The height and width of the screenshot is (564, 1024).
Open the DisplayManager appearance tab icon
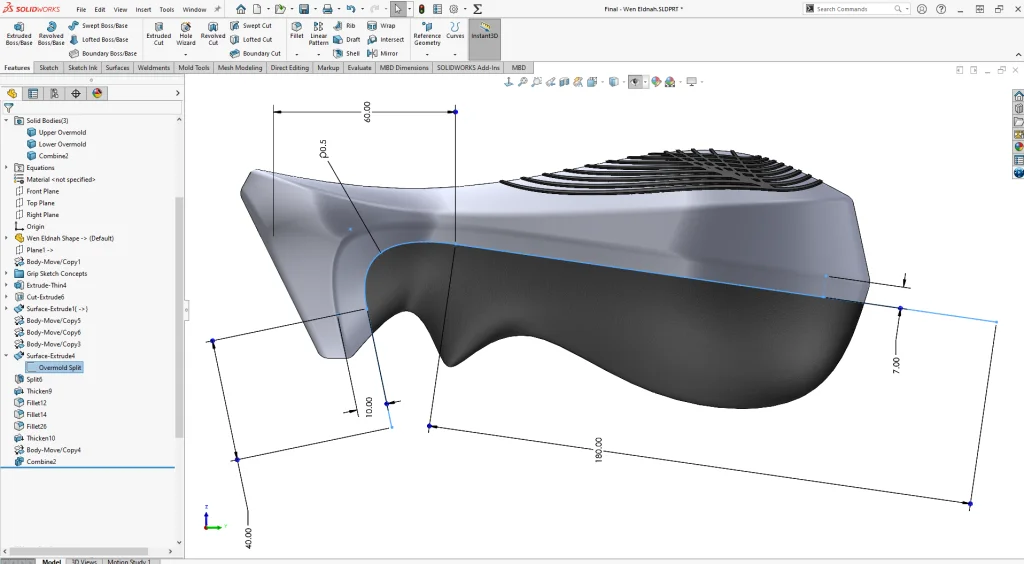click(x=97, y=93)
